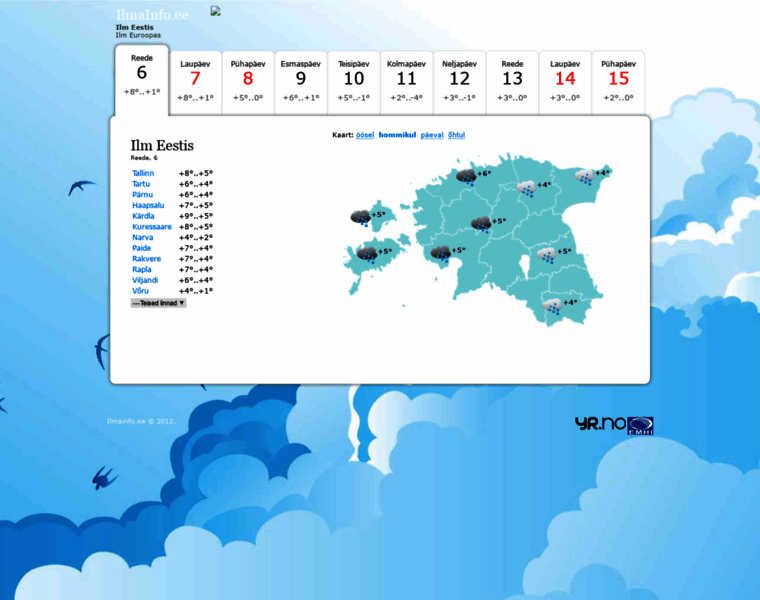Open Kärdla weather forecast

[x=143, y=216]
